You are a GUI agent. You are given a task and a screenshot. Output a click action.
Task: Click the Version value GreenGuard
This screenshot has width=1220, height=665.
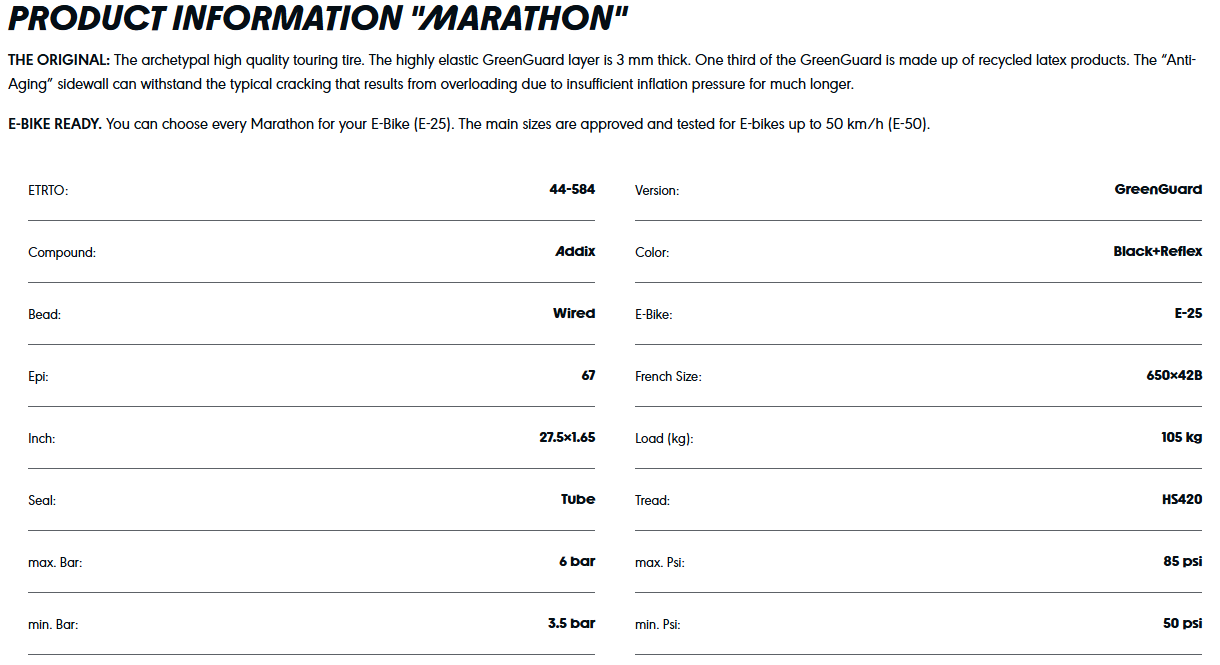coord(1158,189)
